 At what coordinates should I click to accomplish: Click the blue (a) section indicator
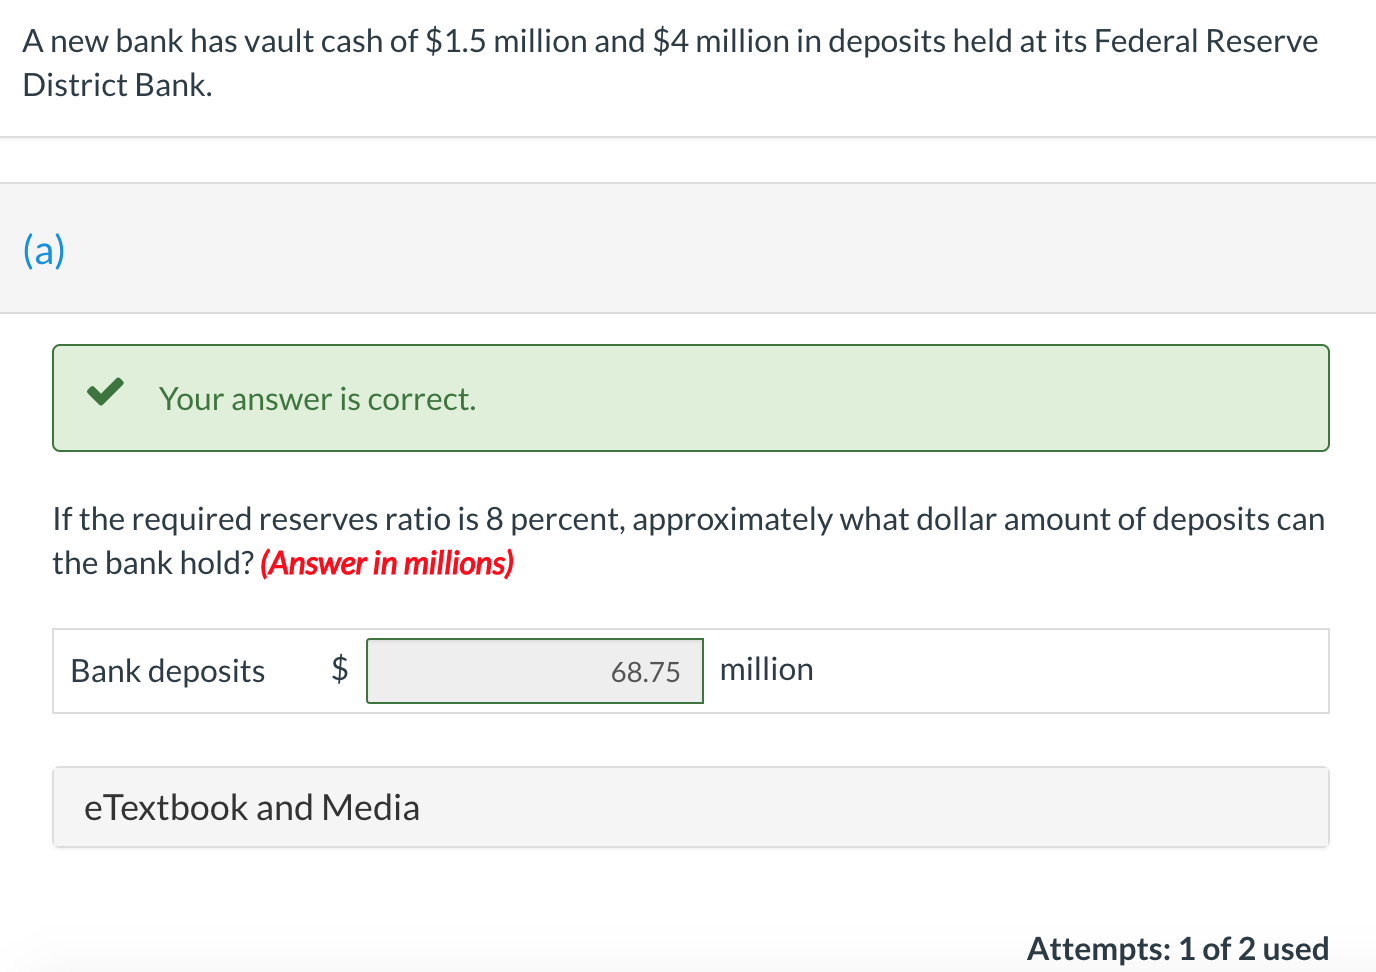tap(43, 250)
